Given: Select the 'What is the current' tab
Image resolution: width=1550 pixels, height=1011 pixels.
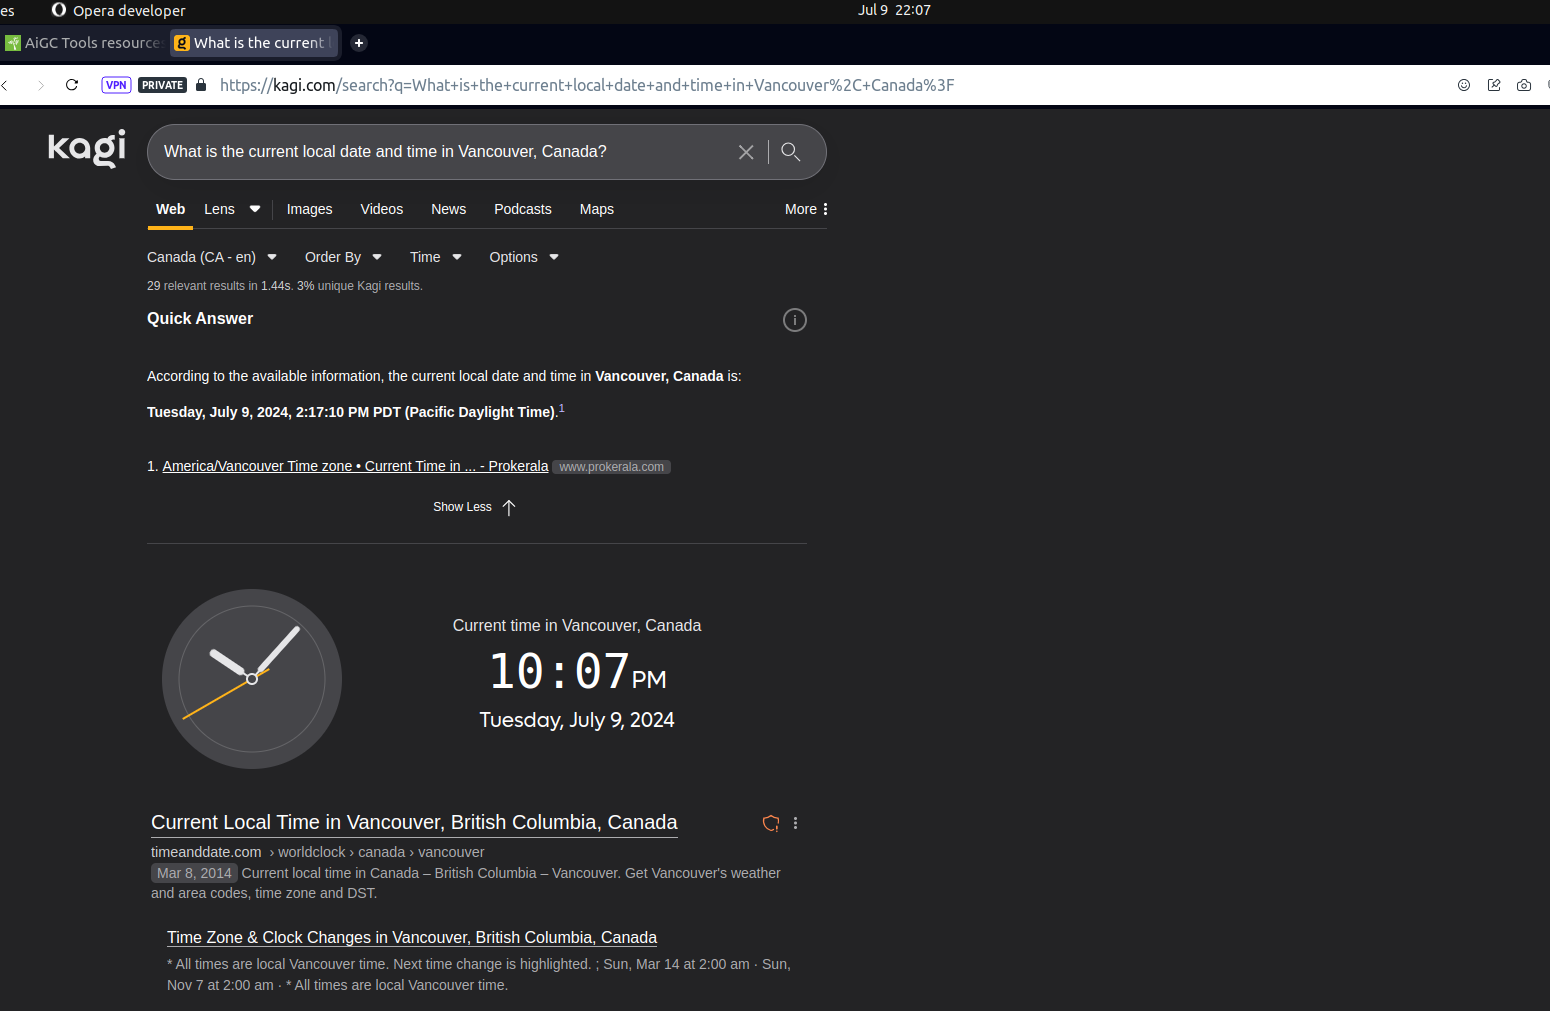Looking at the screenshot, I should [255, 43].
